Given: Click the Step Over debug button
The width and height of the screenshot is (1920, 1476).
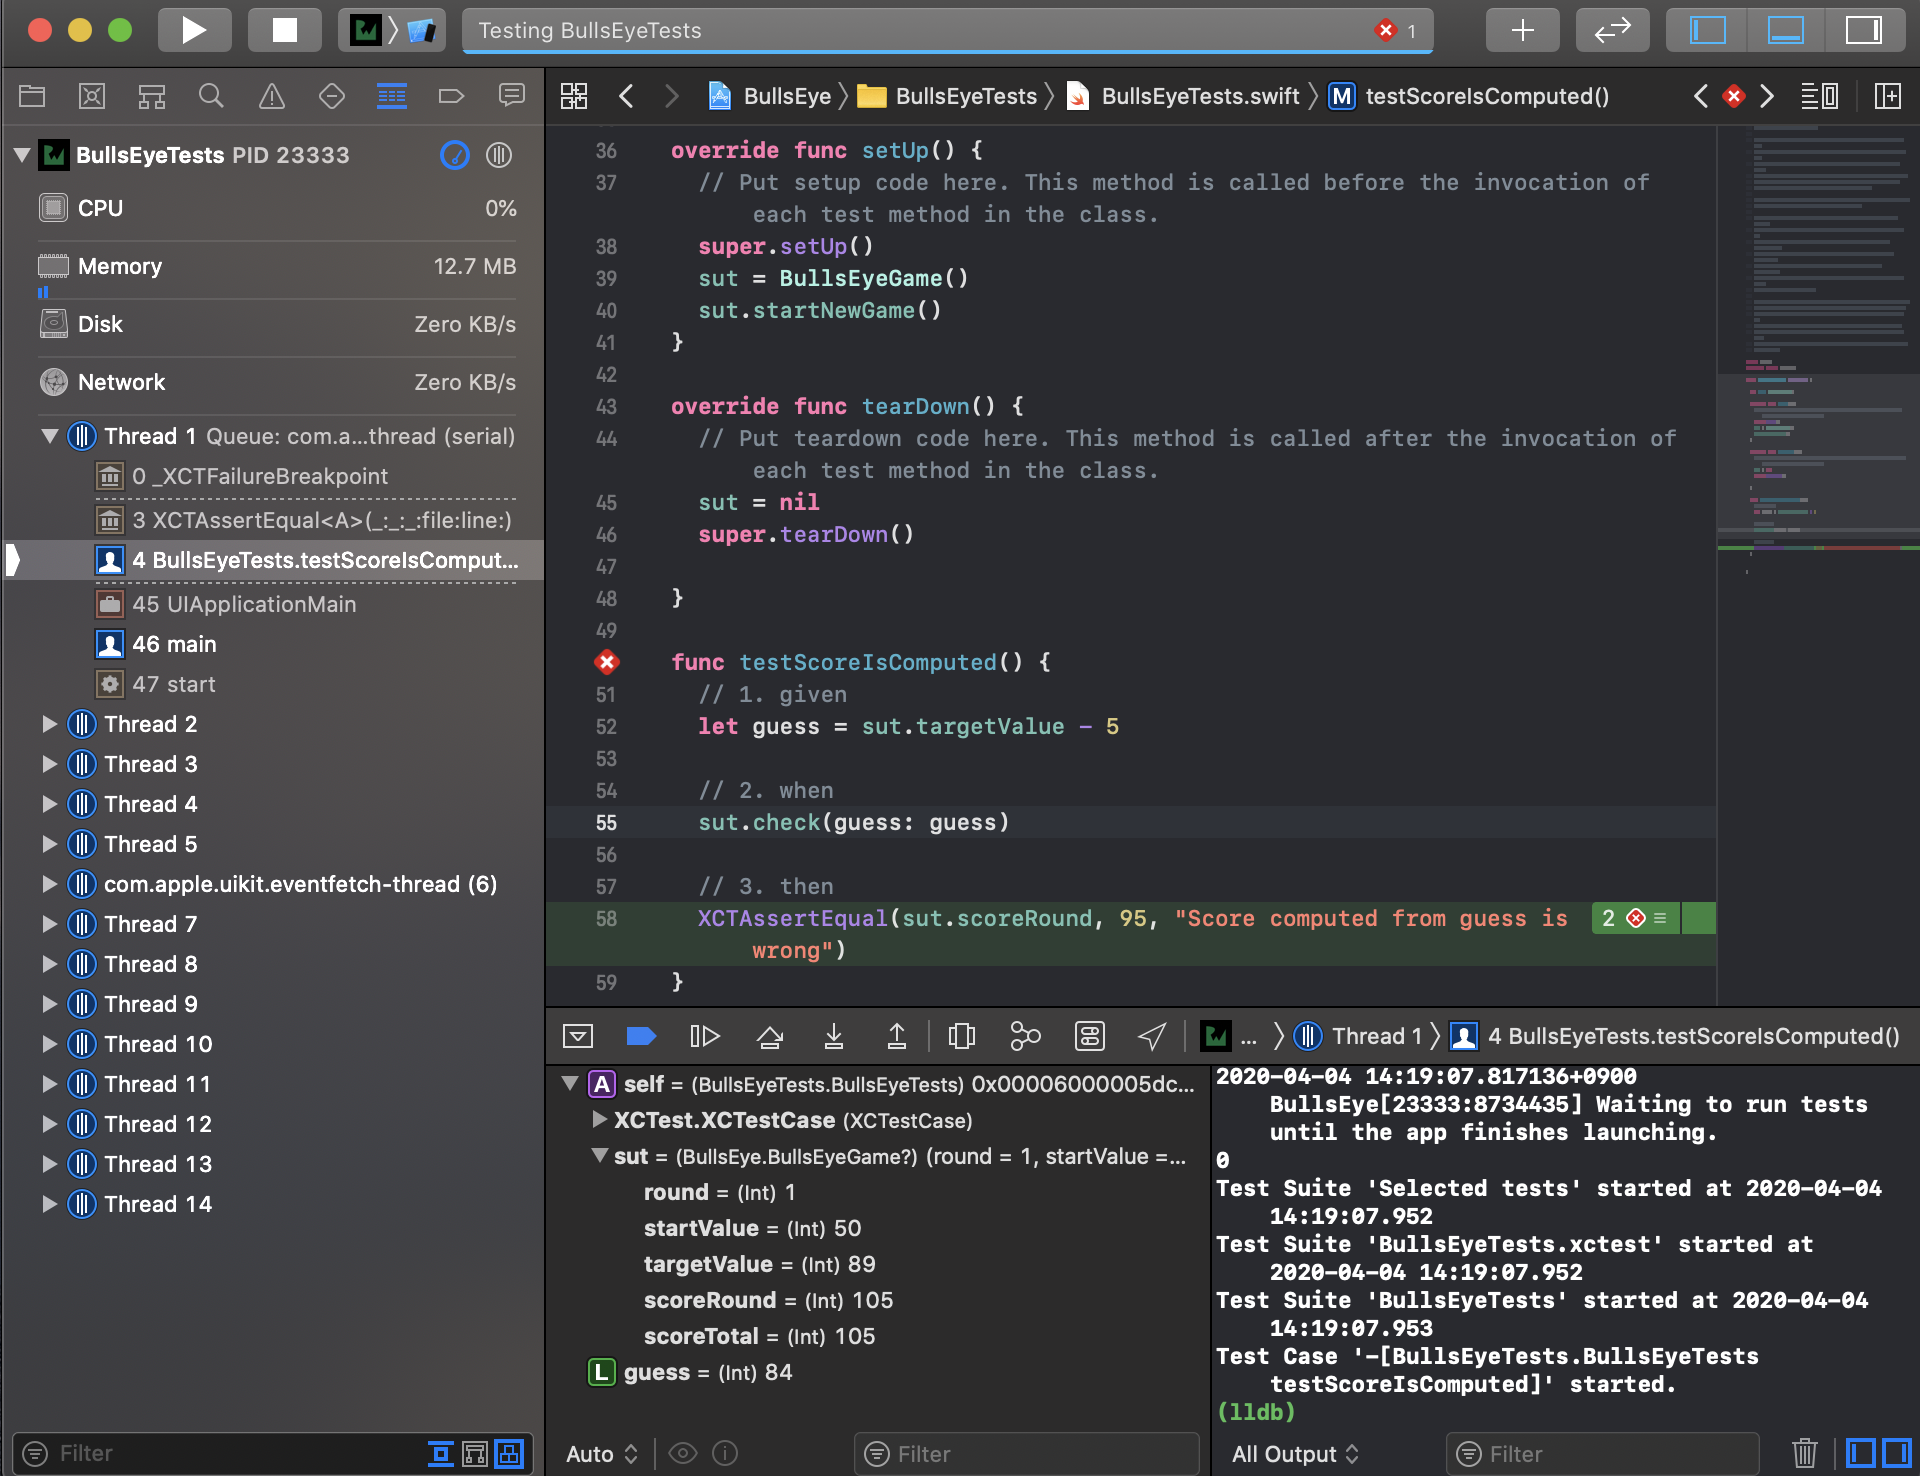Looking at the screenshot, I should 769,1036.
